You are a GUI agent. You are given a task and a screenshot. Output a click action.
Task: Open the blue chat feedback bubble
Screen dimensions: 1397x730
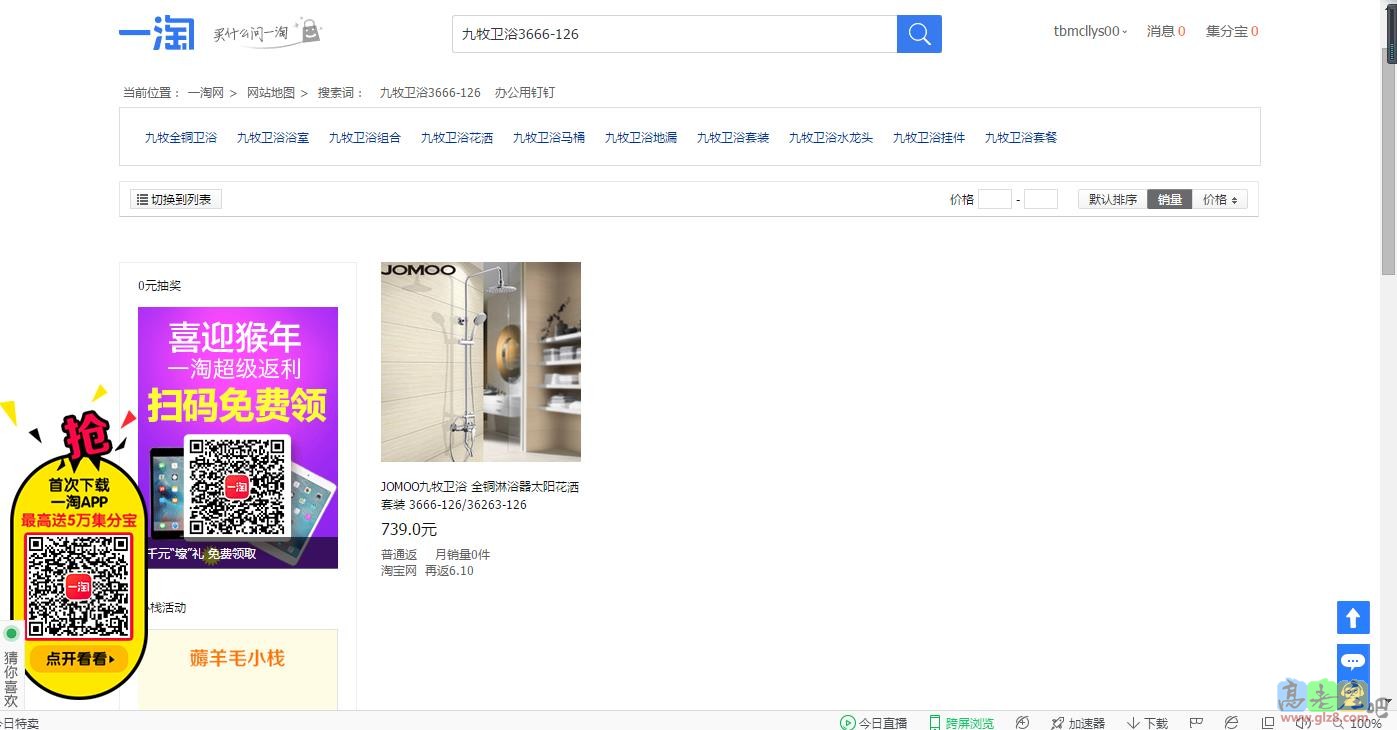click(x=1353, y=660)
